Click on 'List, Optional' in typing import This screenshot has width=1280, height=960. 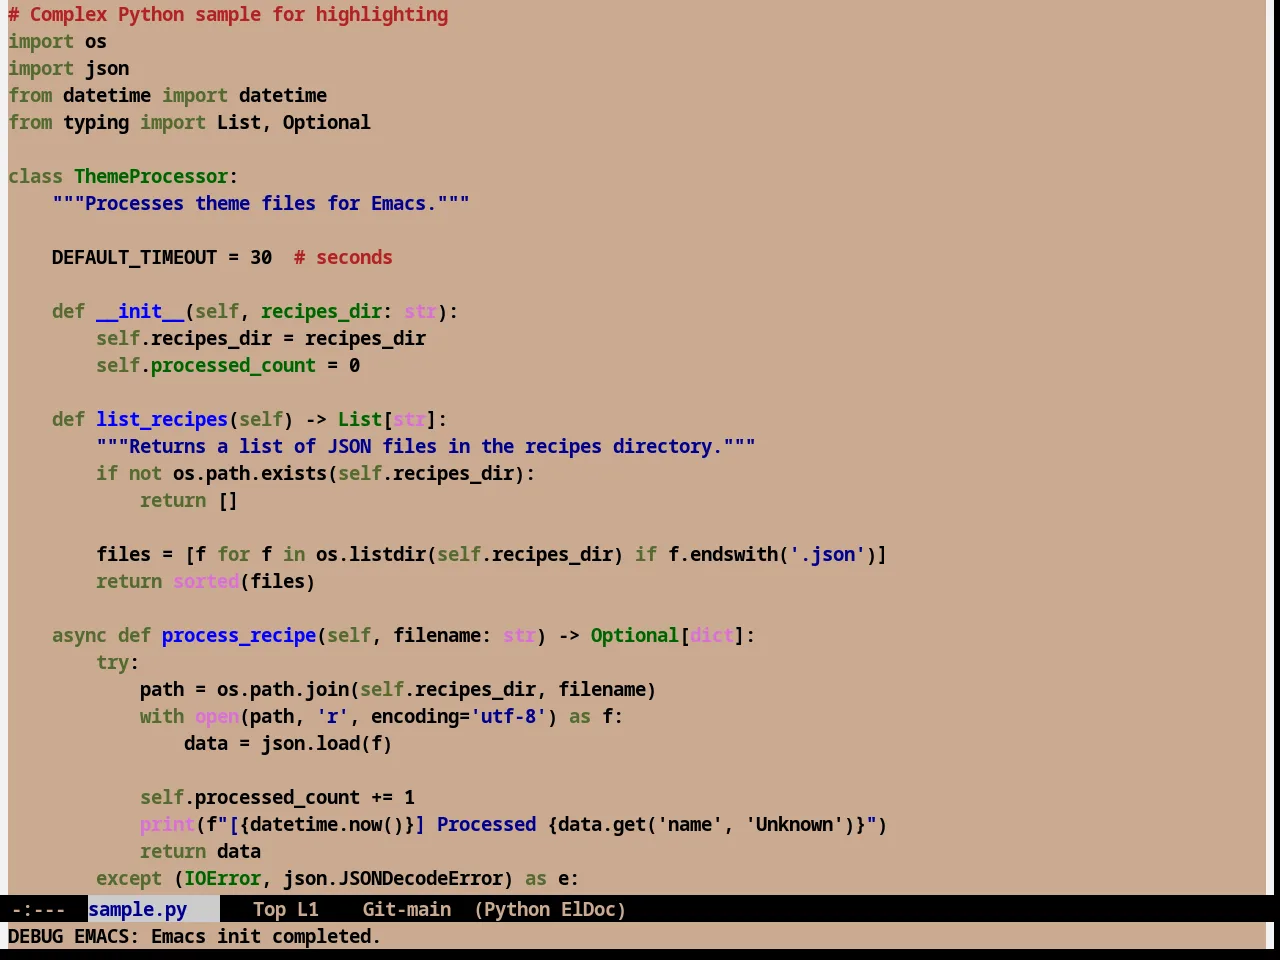pyautogui.click(x=294, y=122)
